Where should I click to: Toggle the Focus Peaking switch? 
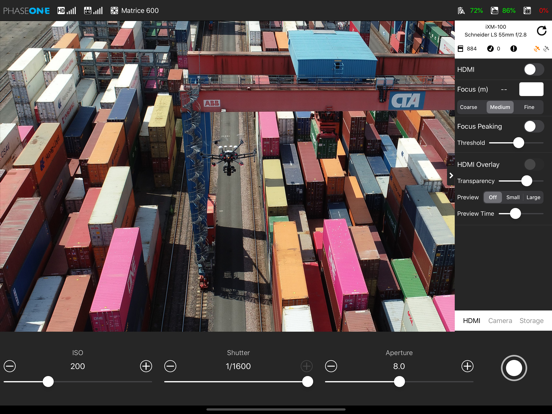[x=534, y=126]
